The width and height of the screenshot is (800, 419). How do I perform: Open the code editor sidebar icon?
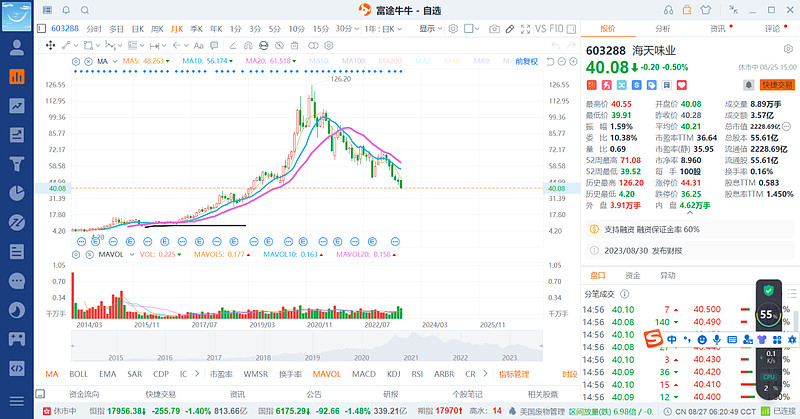pyautogui.click(x=17, y=368)
